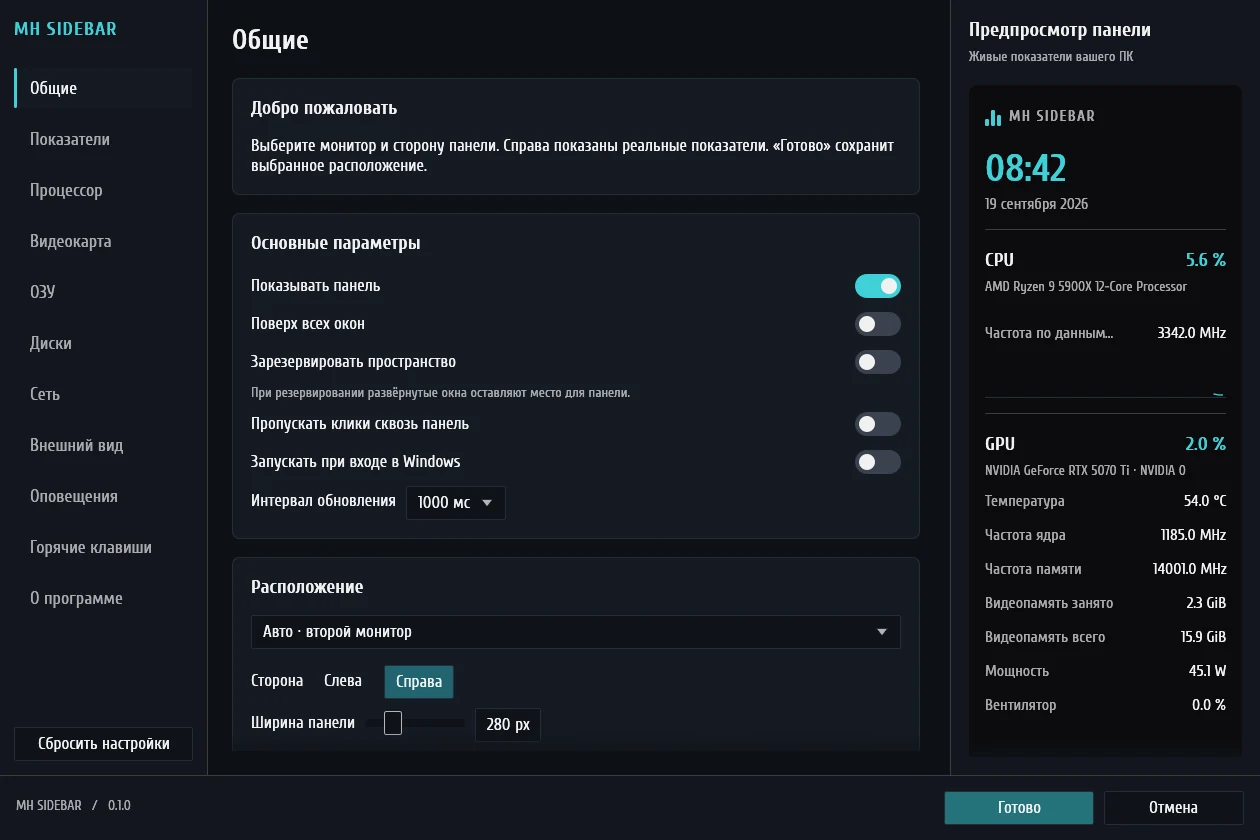Enable Пропускать клики сквозь панель
Image resolution: width=1260 pixels, height=840 pixels.
click(878, 424)
